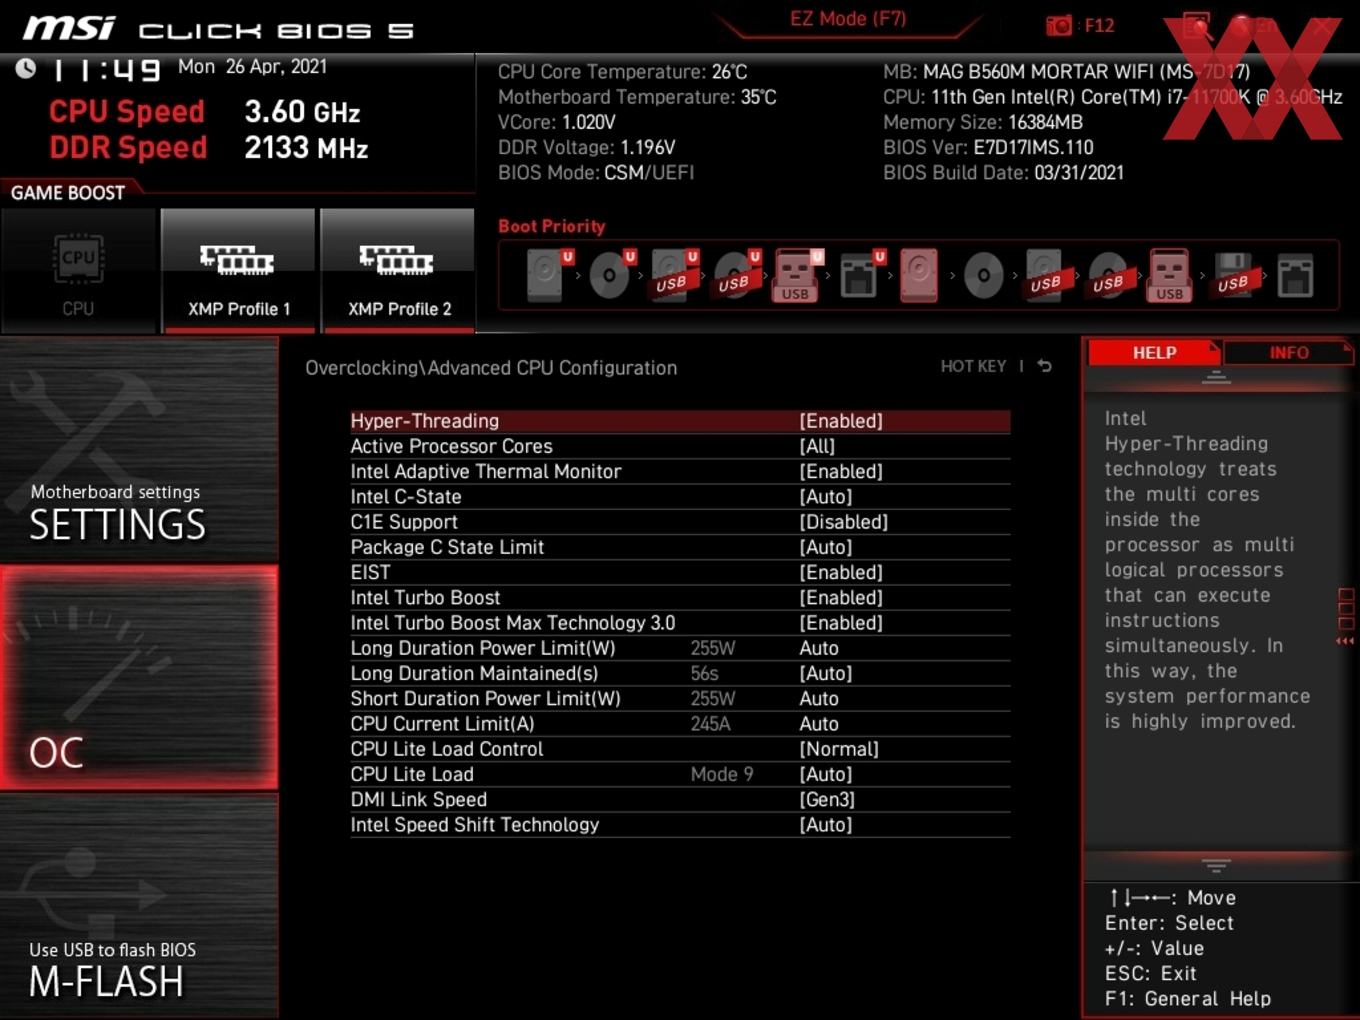The width and height of the screenshot is (1360, 1020).
Task: Open the OC overclocking menu
Action: click(x=139, y=678)
